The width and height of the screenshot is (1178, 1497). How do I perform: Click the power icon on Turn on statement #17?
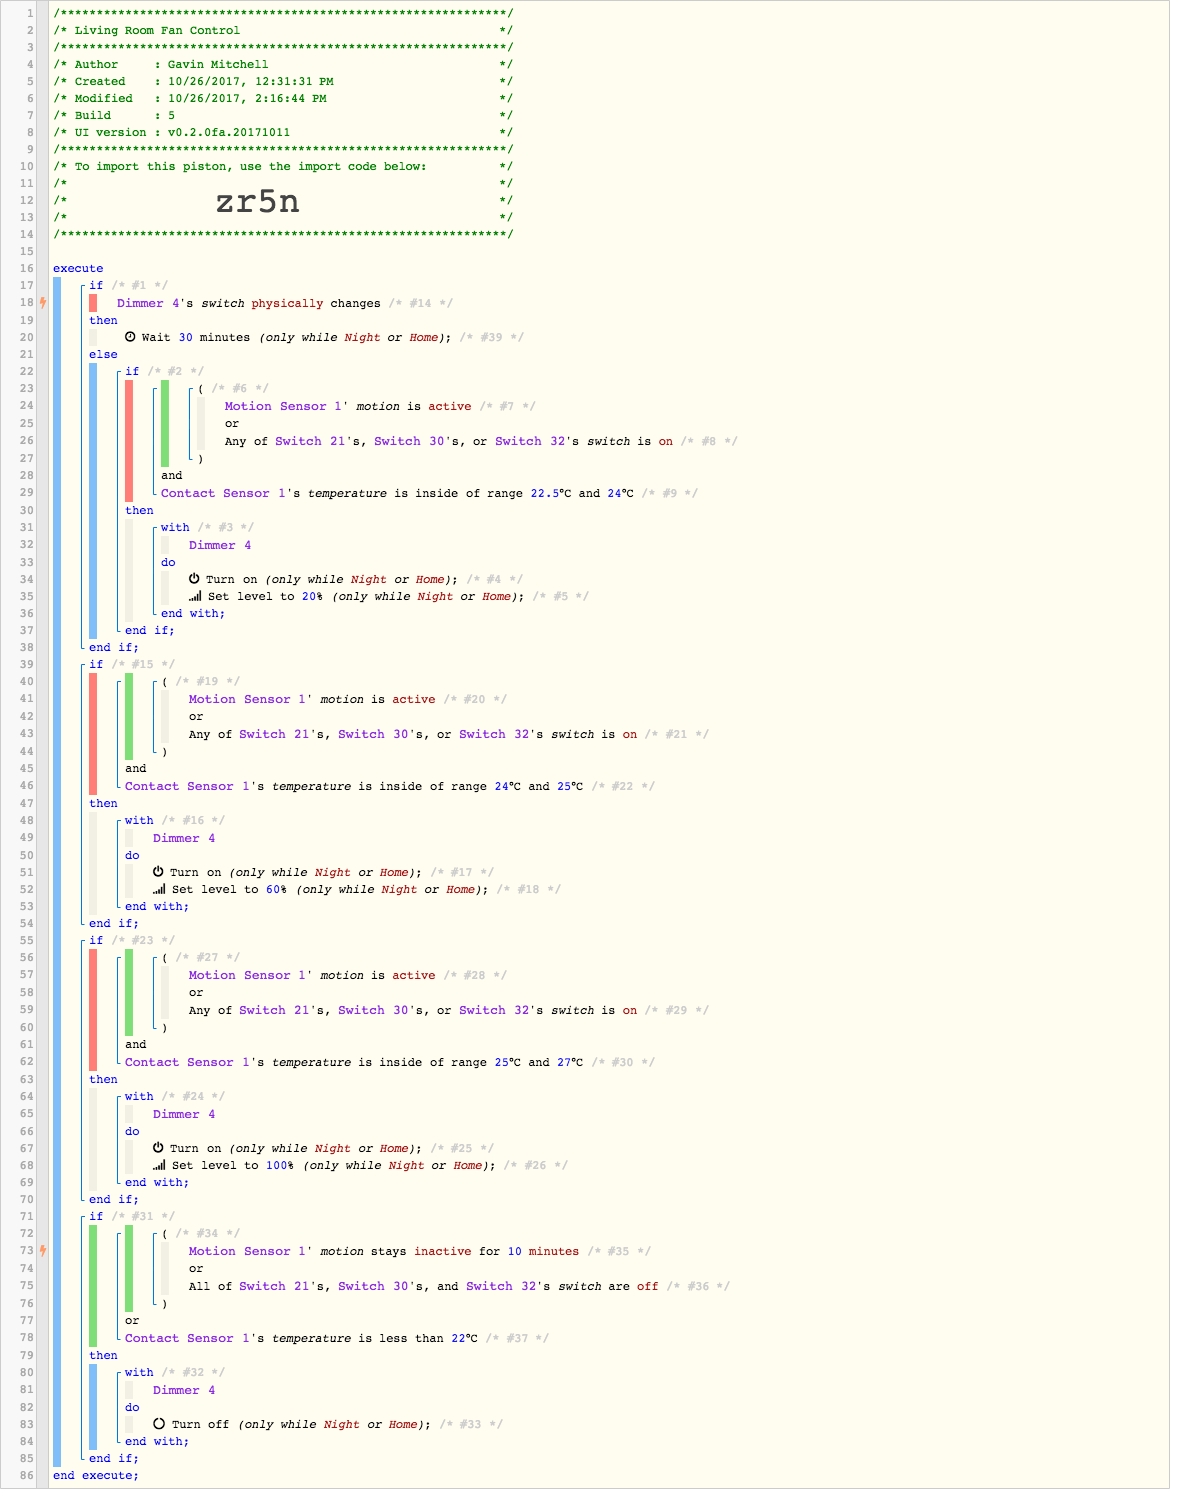click(158, 872)
